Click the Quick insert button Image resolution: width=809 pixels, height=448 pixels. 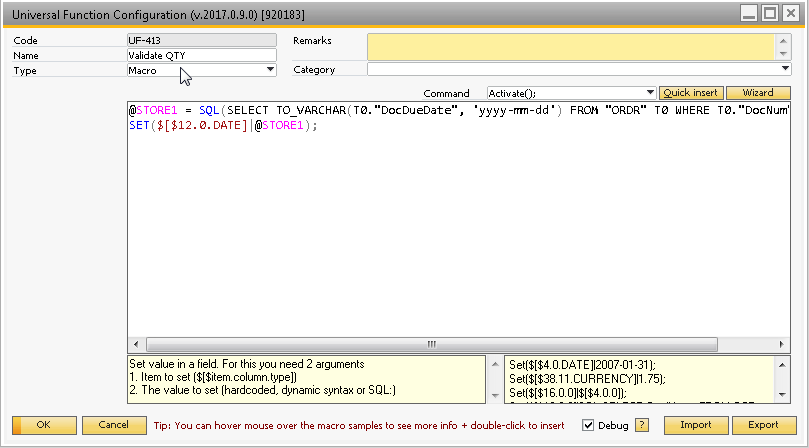(x=691, y=93)
